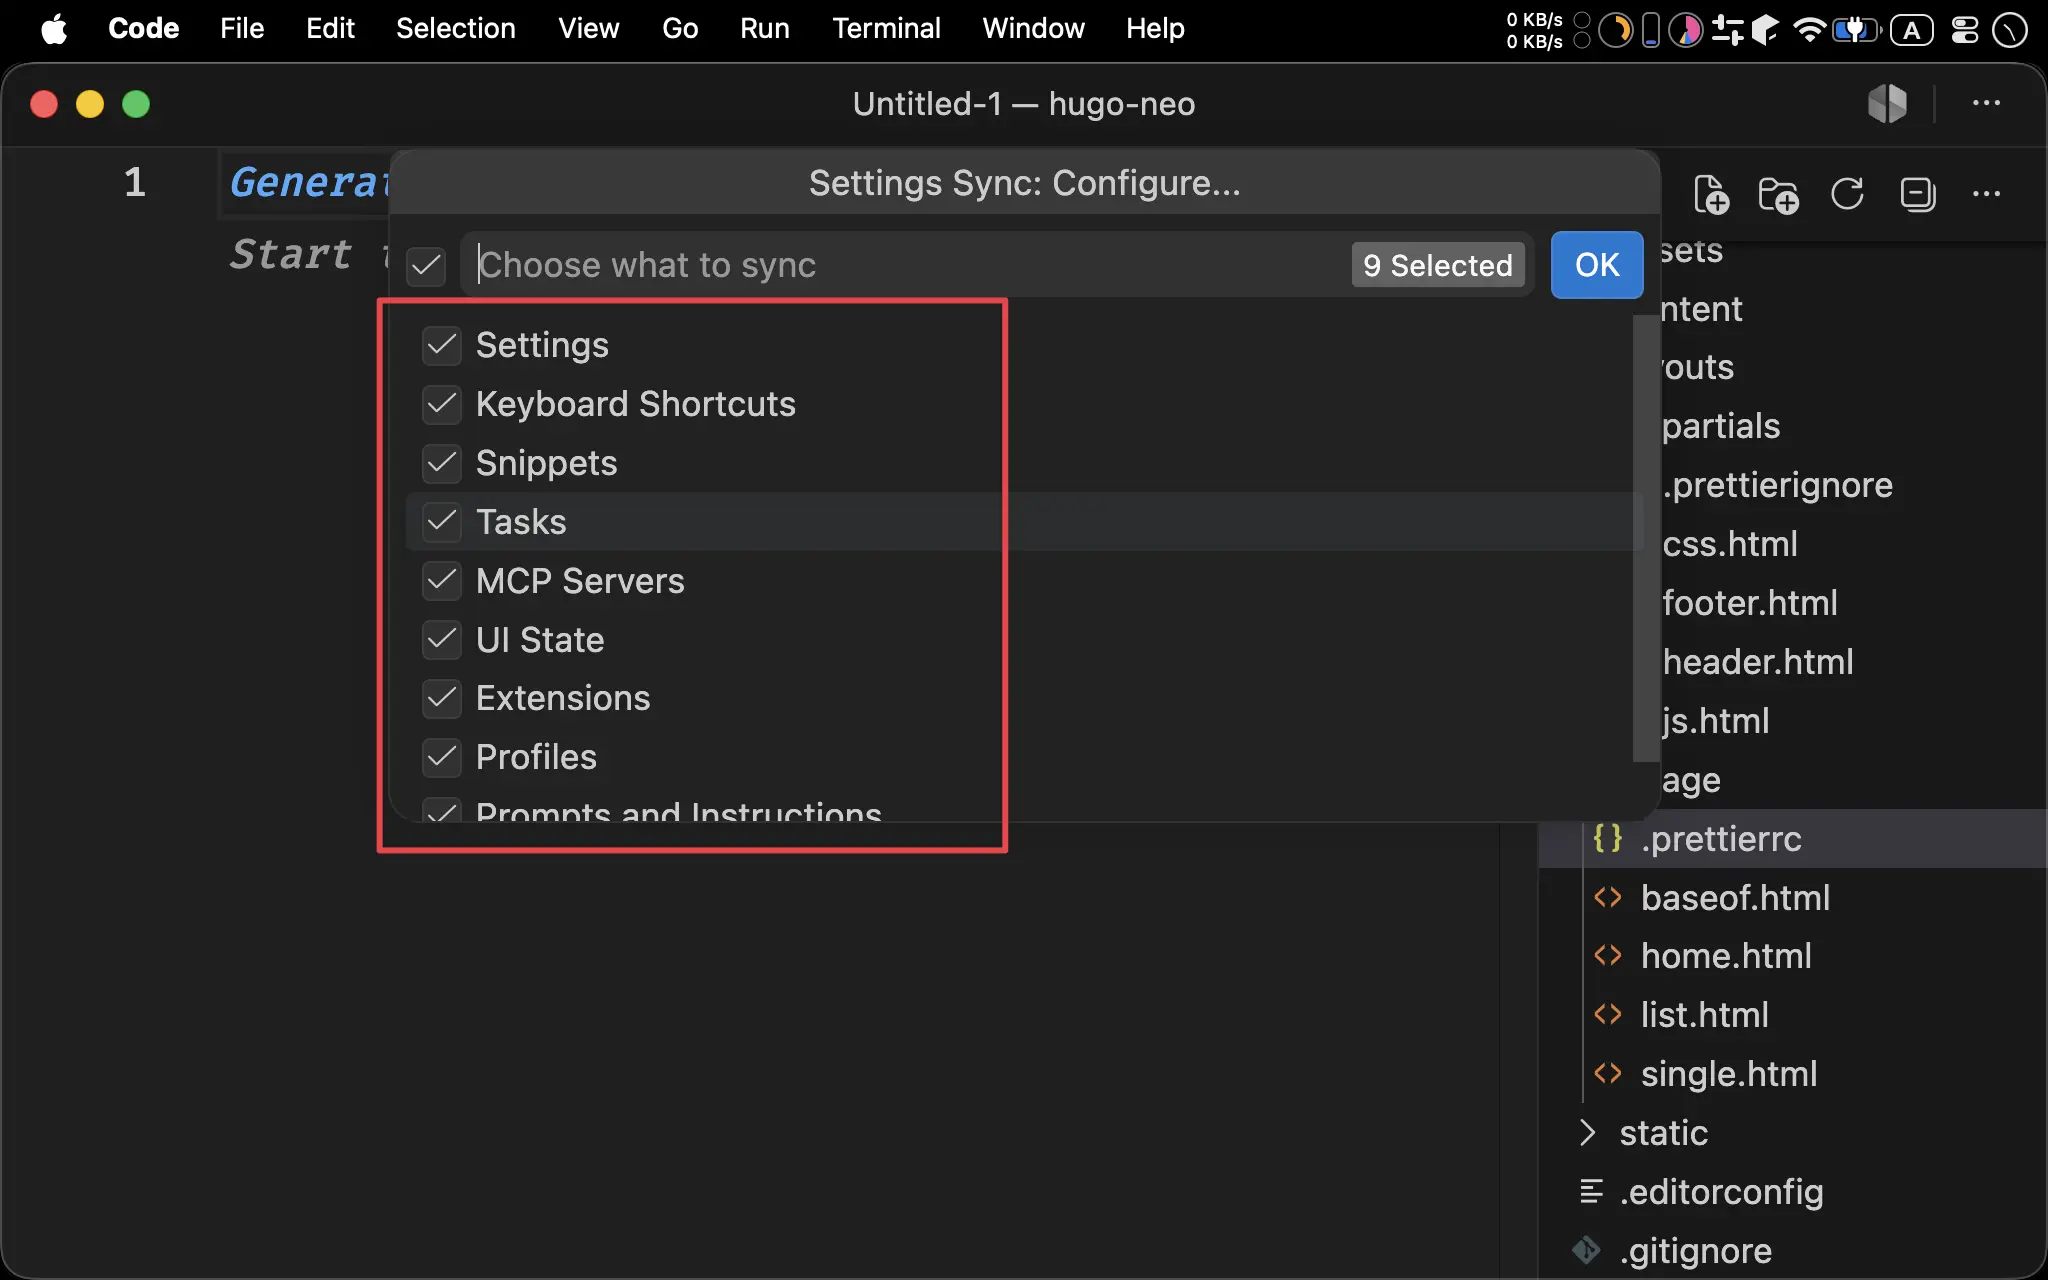Image resolution: width=2048 pixels, height=1280 pixels.
Task: Open the Code application menu
Action: click(143, 28)
